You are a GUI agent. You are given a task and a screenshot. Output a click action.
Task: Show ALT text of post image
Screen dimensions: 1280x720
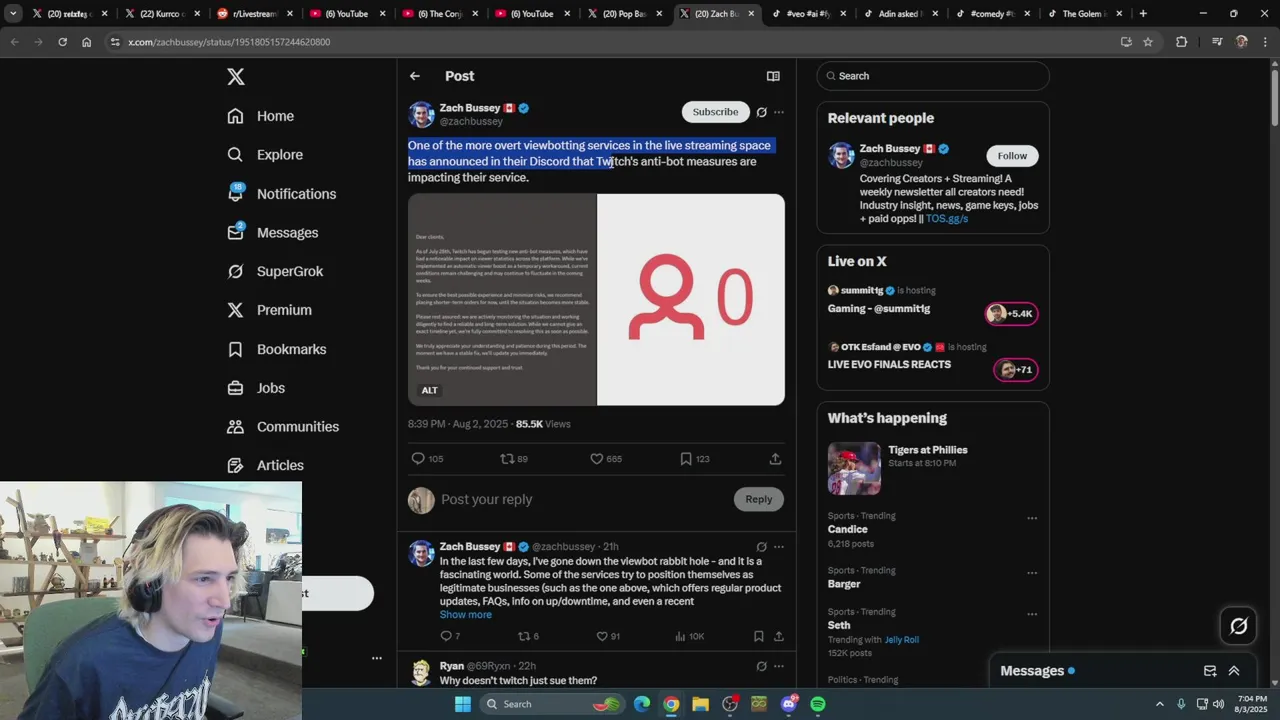point(429,390)
